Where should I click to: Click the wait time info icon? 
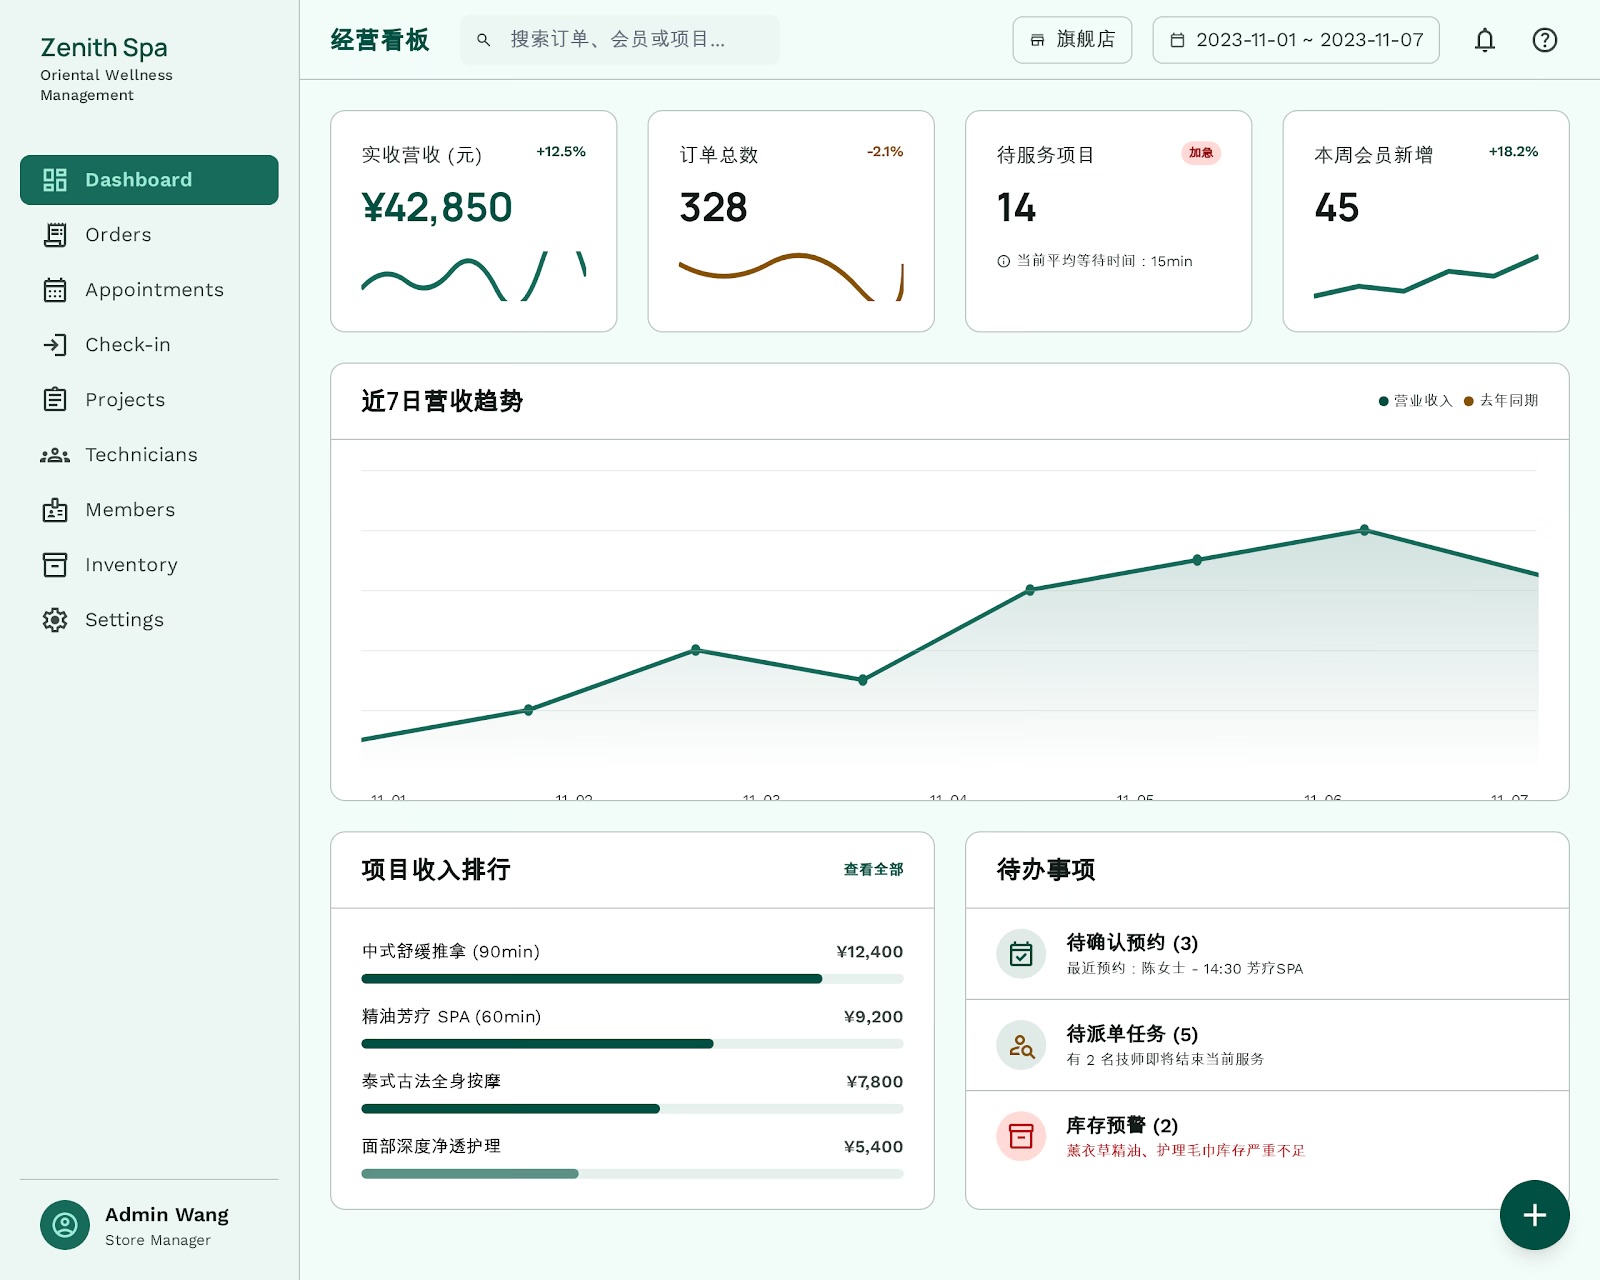pos(1003,261)
